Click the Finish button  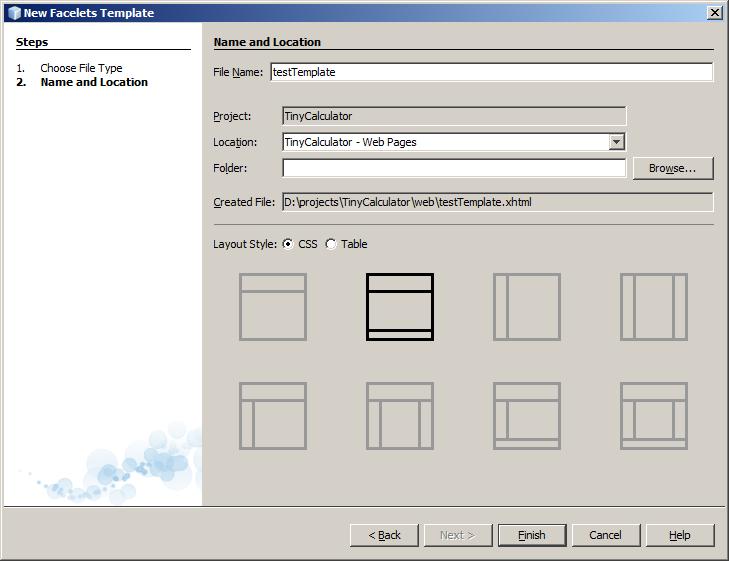(532, 535)
